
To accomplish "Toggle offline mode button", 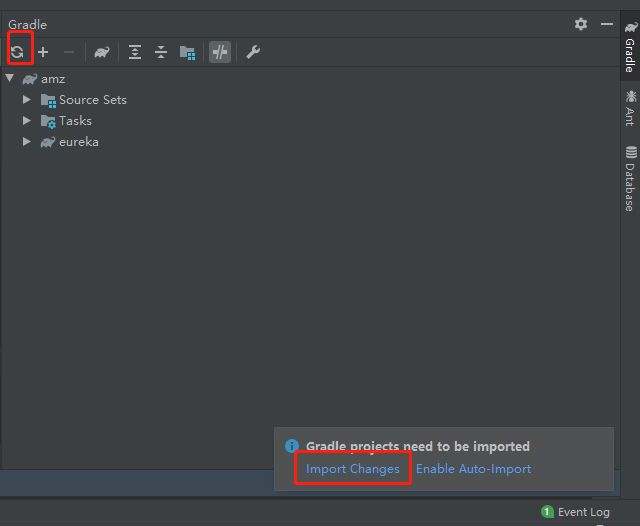I will [220, 52].
